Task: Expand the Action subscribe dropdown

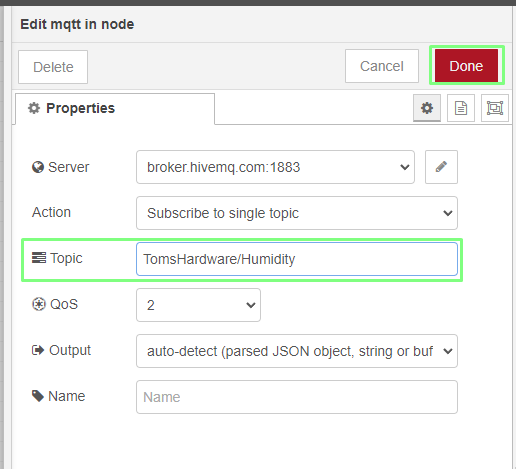Action: [x=297, y=213]
